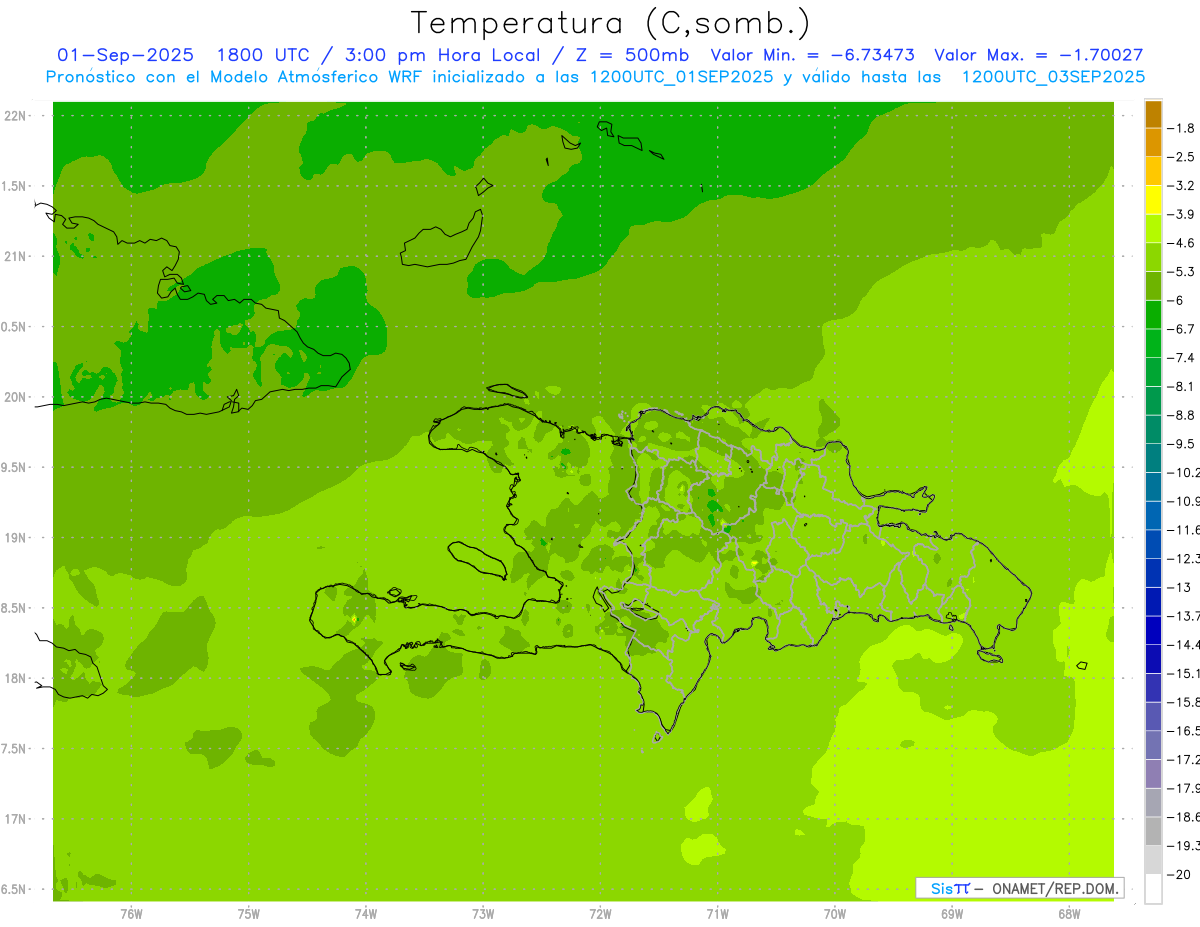The width and height of the screenshot is (1200, 927).
Task: Click the '21N' latitude axis label
Action: coord(16,256)
